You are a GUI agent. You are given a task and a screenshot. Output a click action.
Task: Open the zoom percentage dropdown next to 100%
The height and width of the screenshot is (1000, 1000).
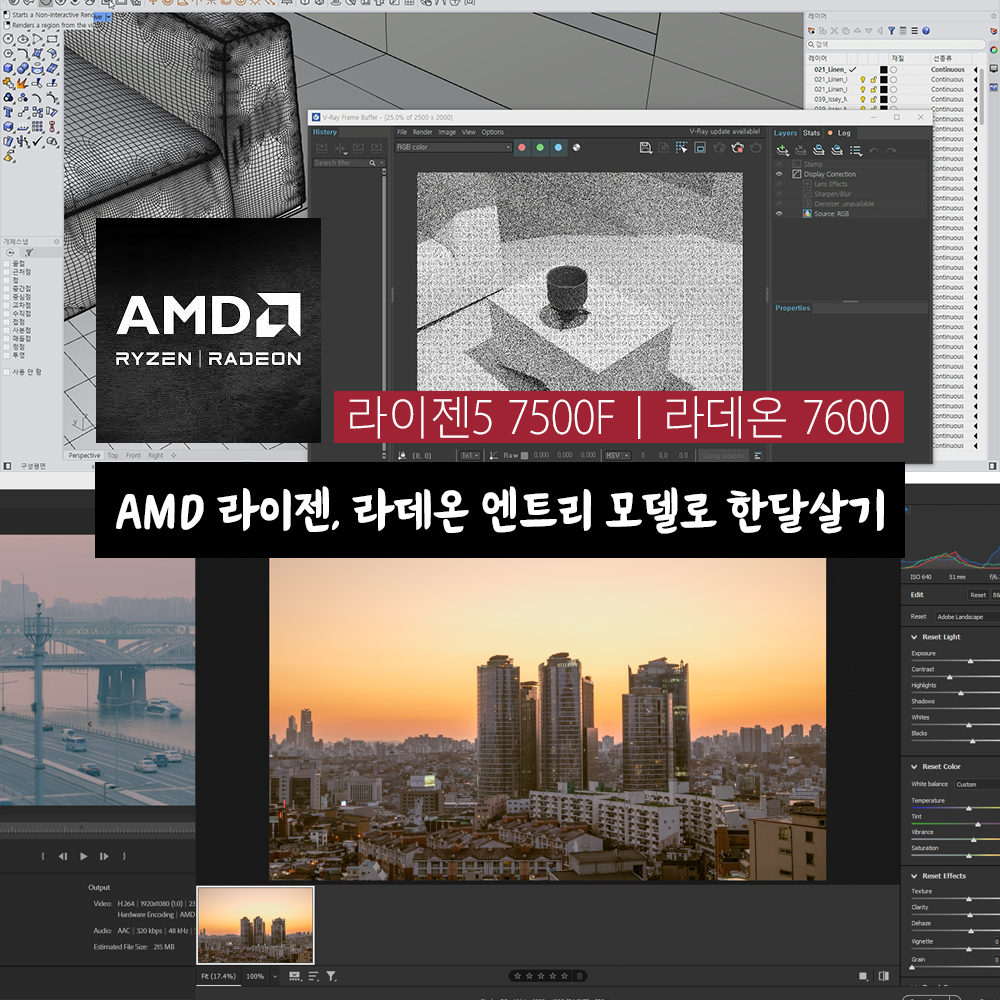[275, 976]
